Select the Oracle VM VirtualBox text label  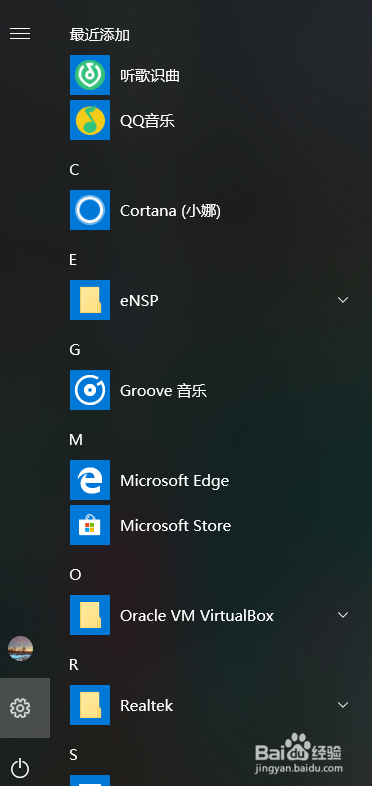(197, 615)
